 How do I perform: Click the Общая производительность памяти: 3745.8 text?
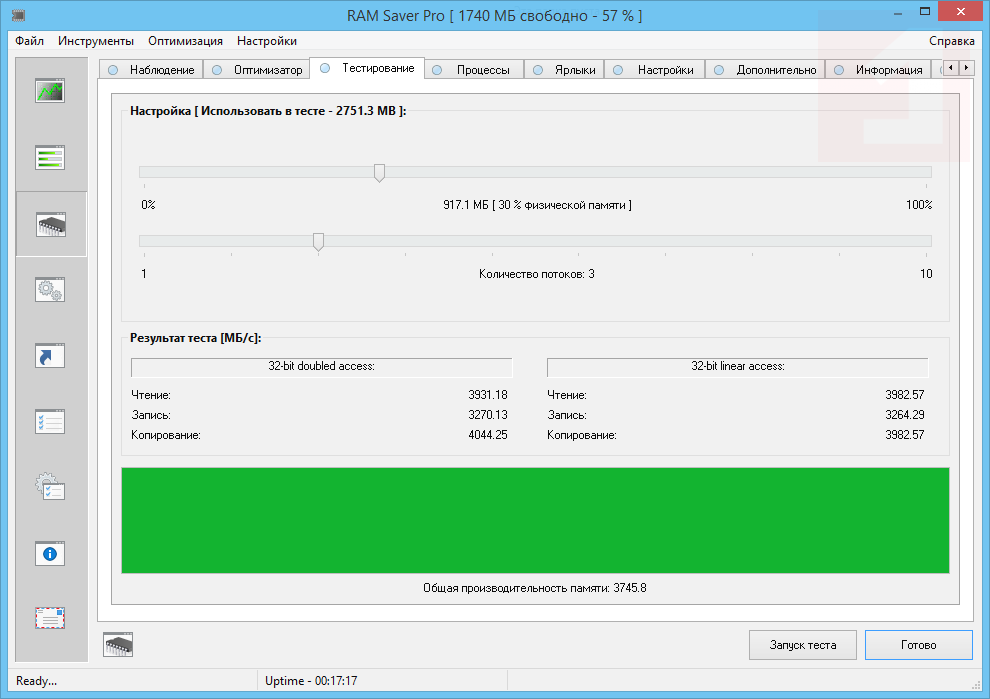(x=535, y=588)
